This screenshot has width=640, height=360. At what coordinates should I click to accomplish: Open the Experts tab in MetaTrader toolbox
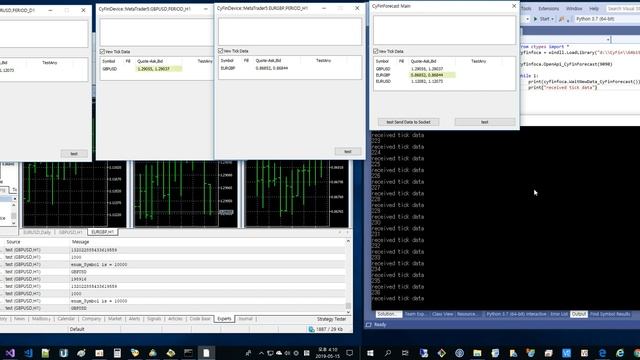[224, 319]
